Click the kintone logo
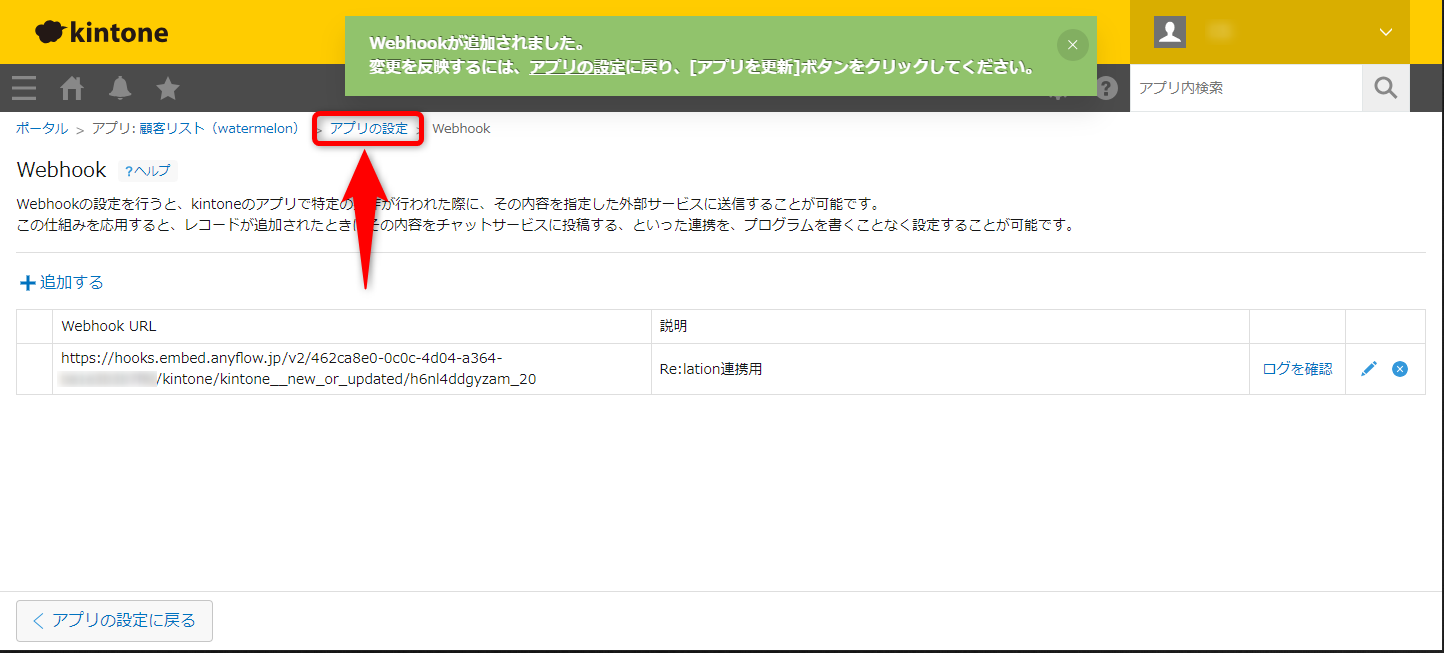Viewport: 1444px width, 653px height. point(102,32)
